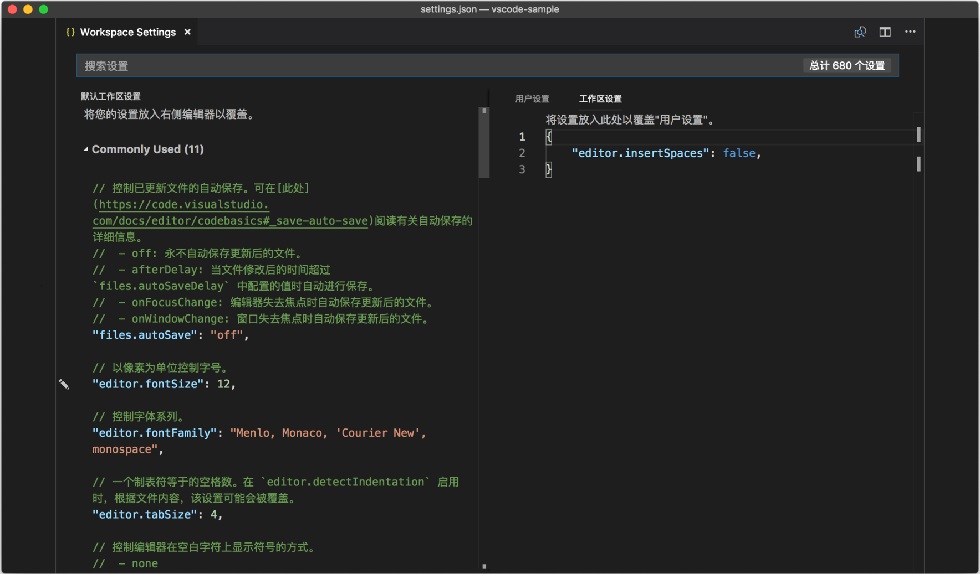Click the workspace settings editor scrollbar
This screenshot has height=574, width=980.
[x=918, y=149]
